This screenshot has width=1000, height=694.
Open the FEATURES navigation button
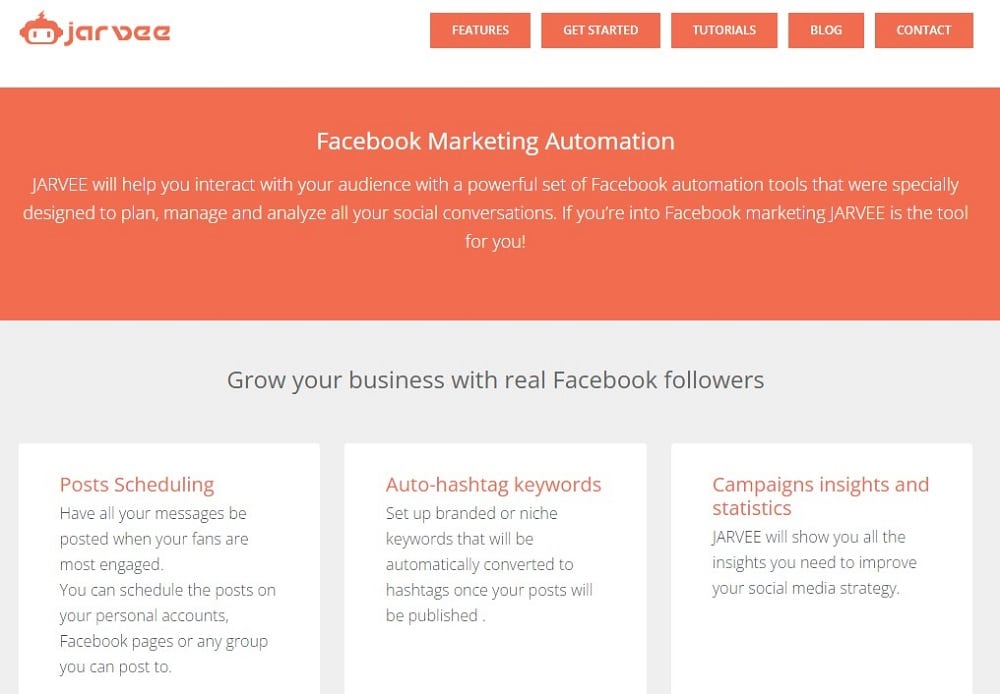coord(480,30)
